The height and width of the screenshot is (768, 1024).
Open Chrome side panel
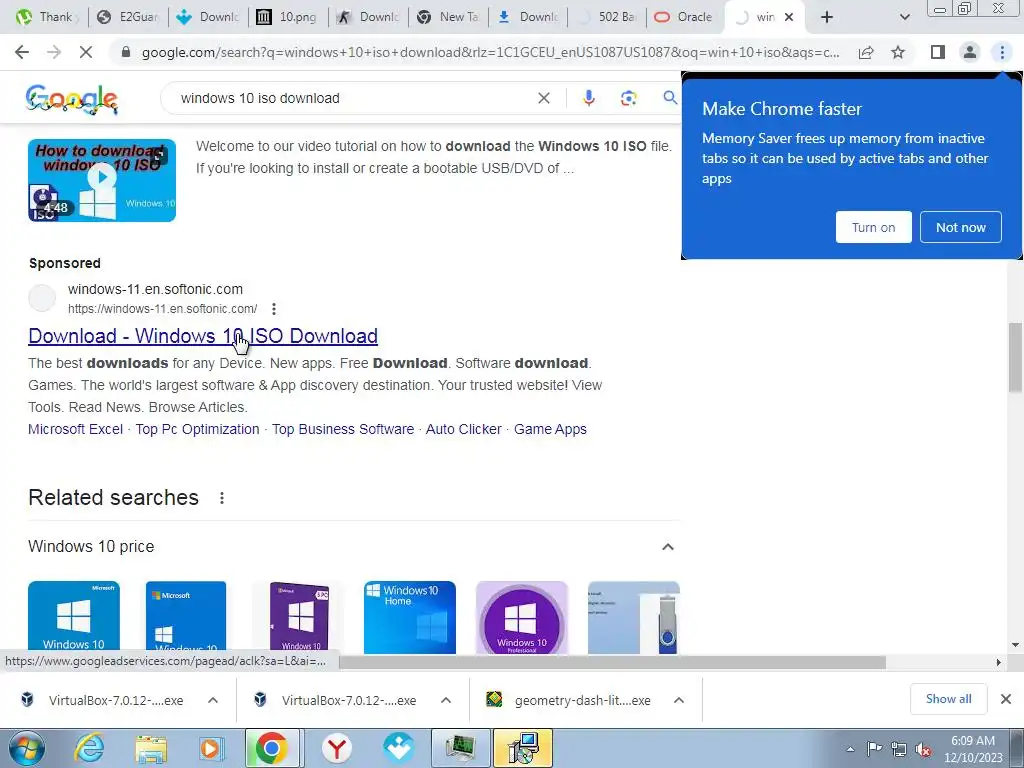pyautogui.click(x=938, y=52)
